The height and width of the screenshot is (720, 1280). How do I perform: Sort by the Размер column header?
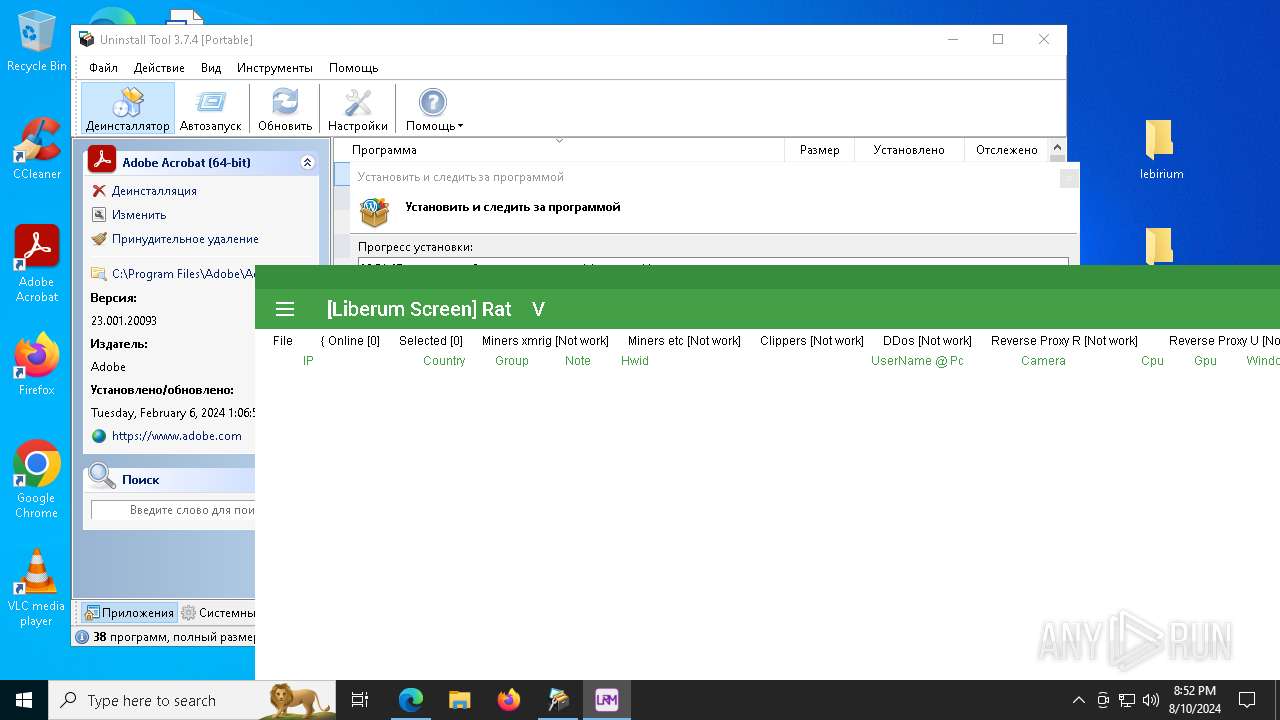[x=819, y=150]
